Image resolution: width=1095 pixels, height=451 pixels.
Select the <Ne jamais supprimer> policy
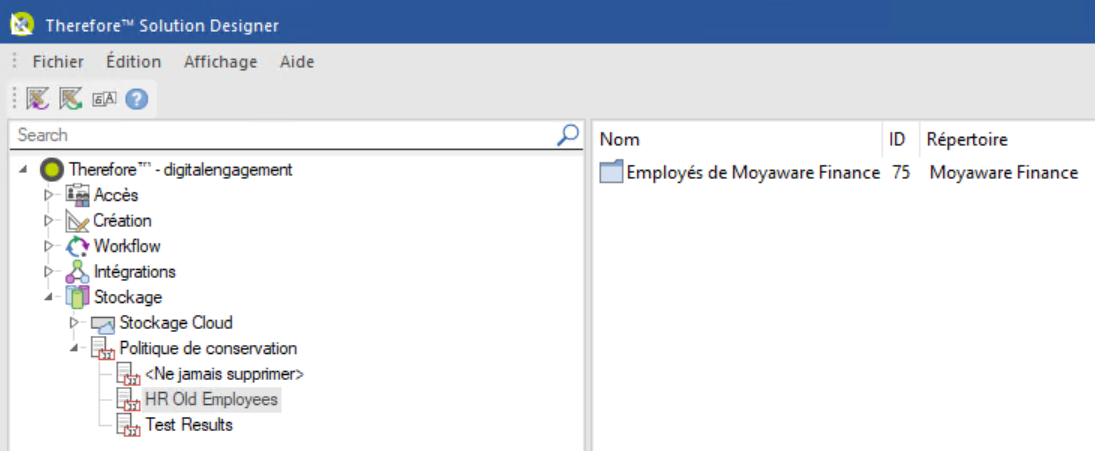pyautogui.click(x=224, y=374)
